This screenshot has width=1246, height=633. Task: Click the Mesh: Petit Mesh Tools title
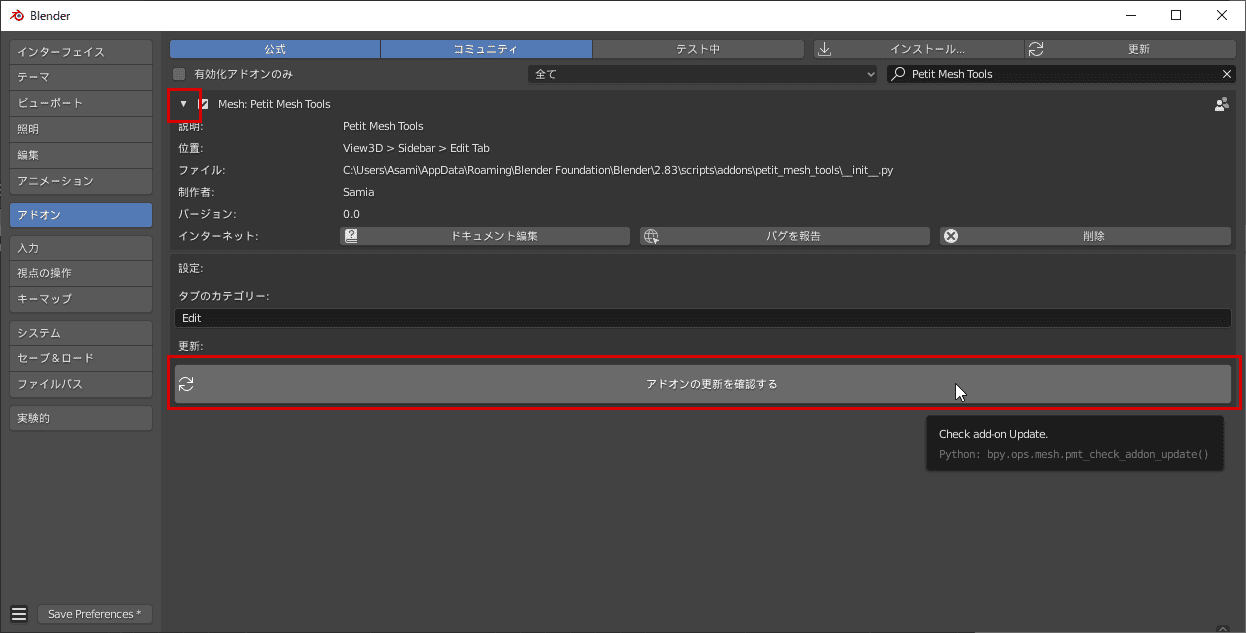click(274, 104)
